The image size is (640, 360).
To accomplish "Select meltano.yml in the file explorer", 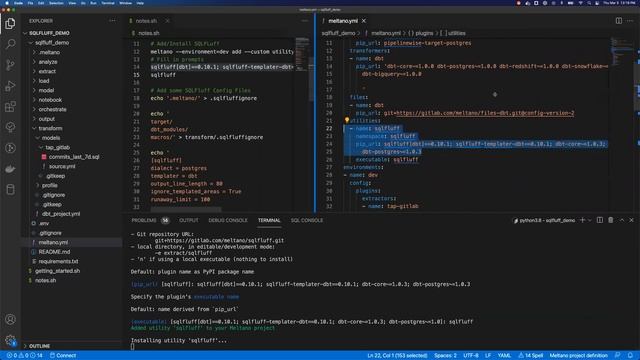I will pos(53,242).
